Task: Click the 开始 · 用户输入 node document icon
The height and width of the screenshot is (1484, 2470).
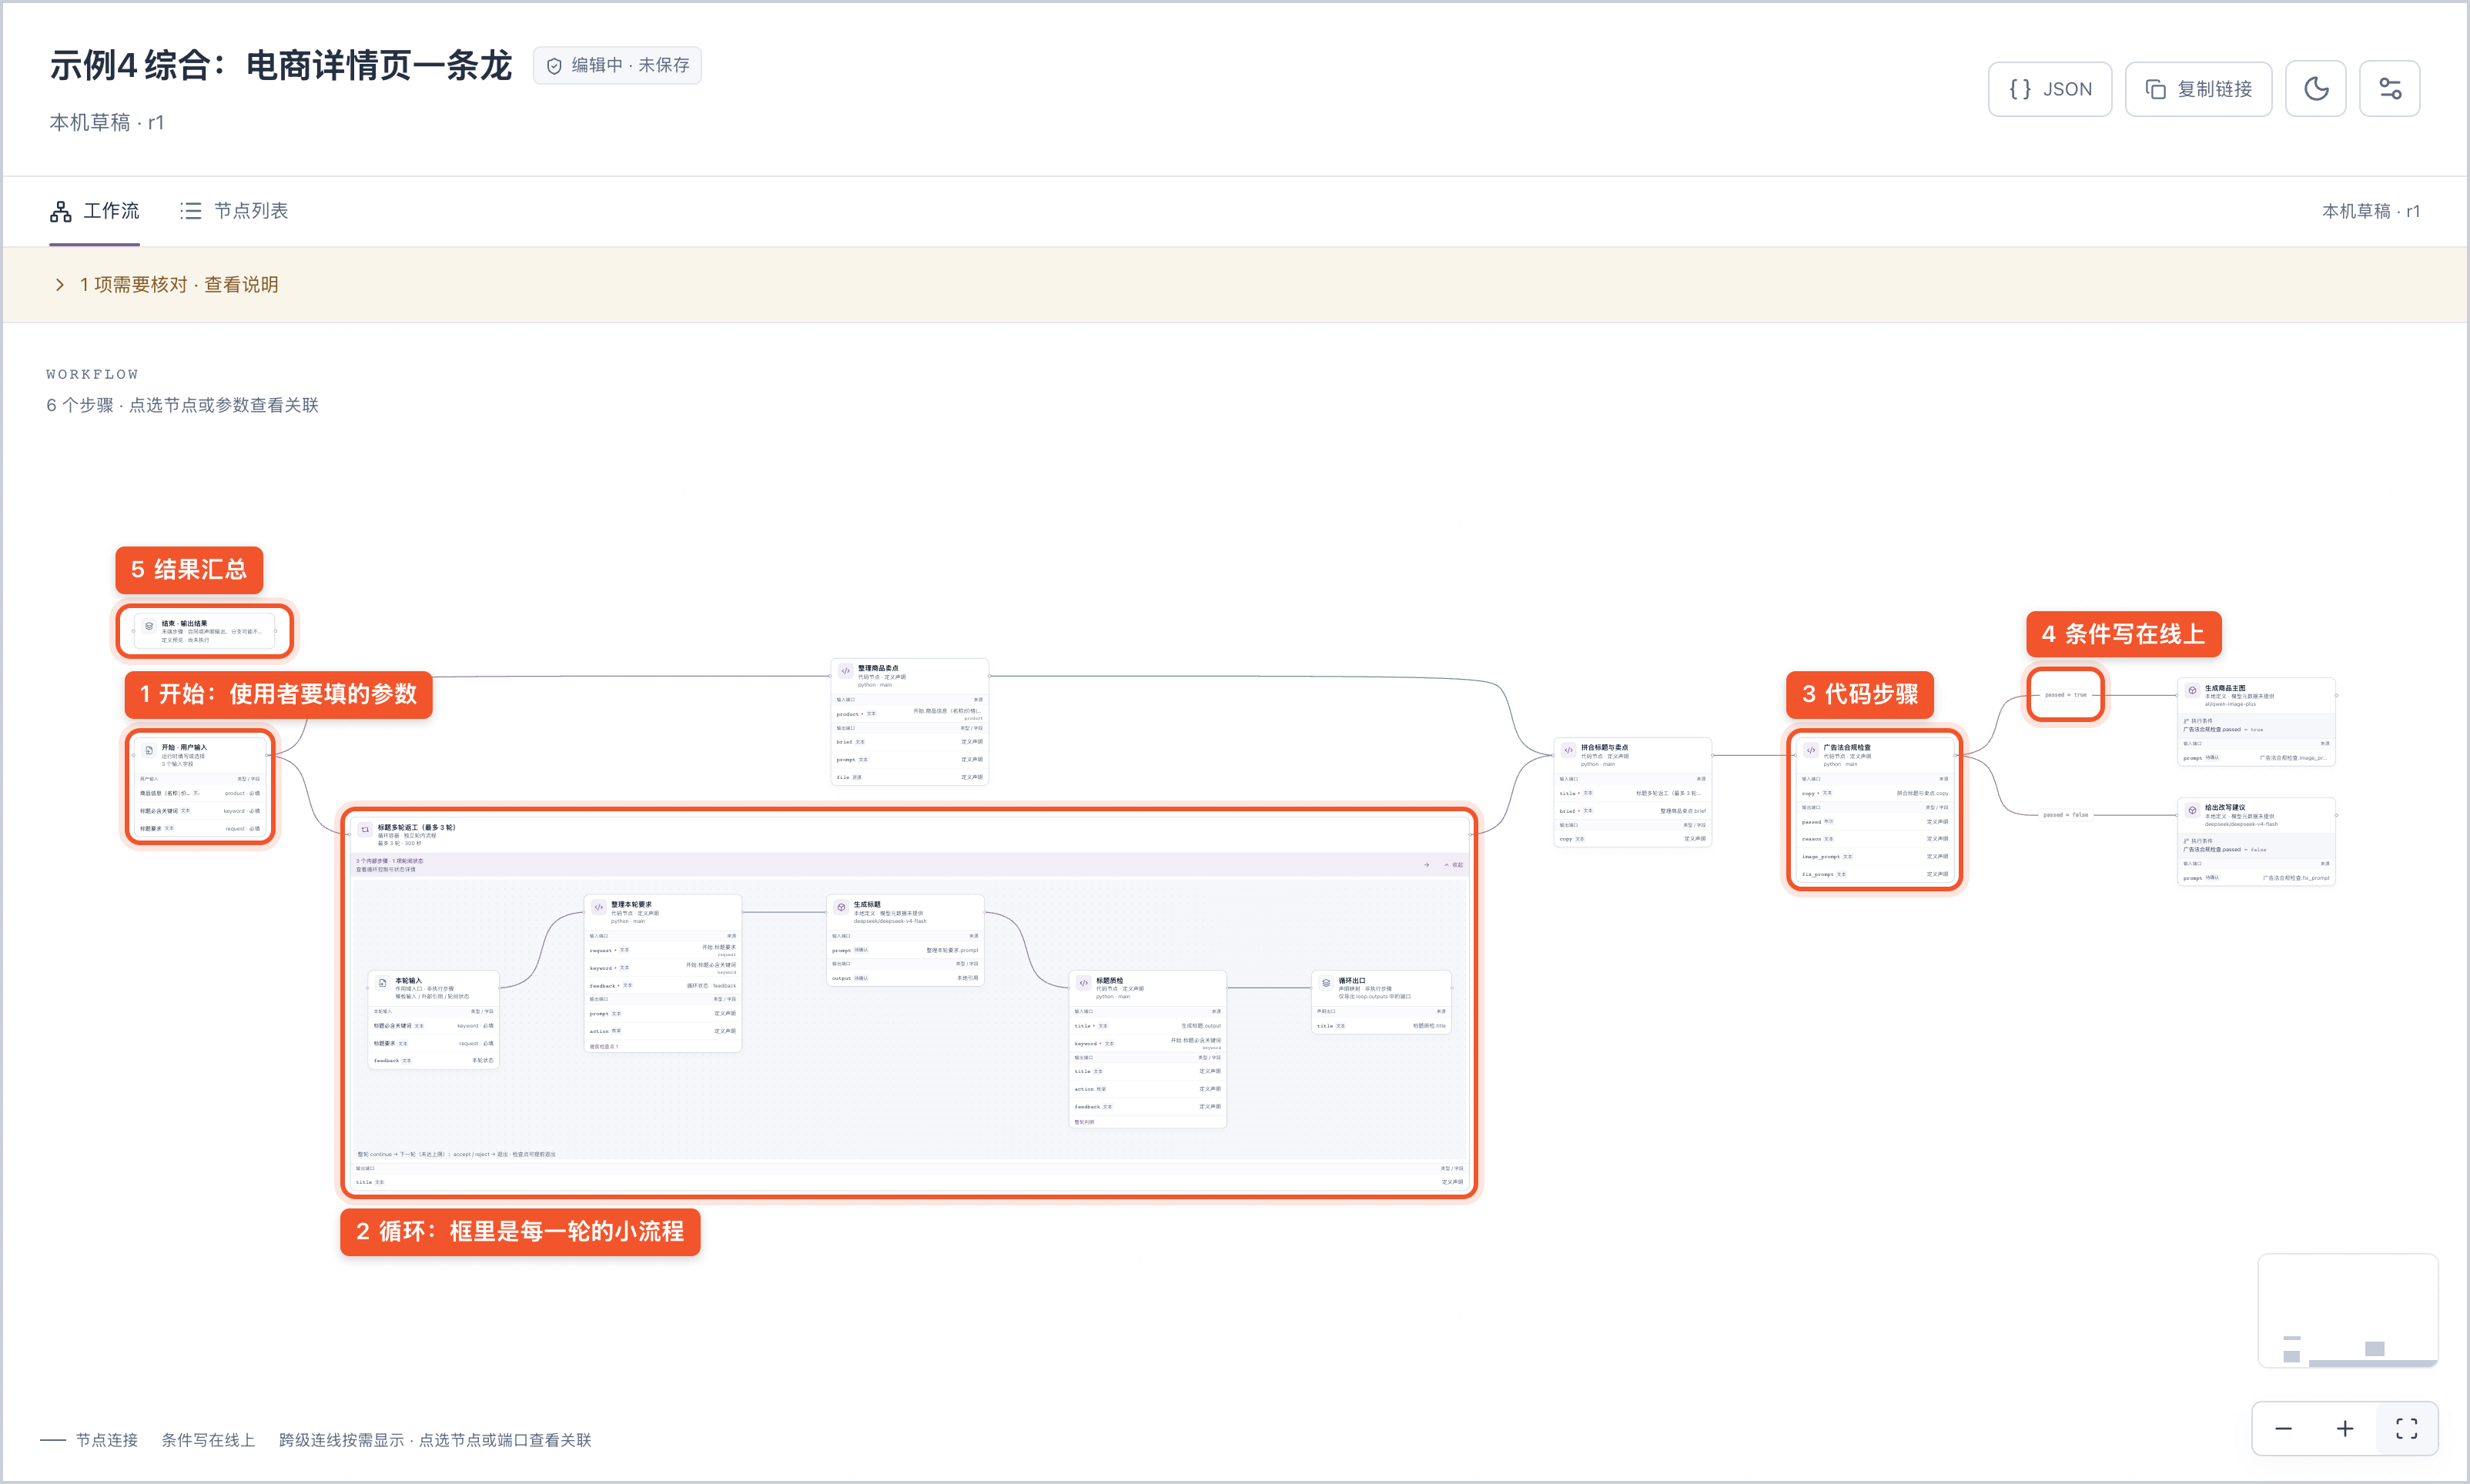Action: coord(149,751)
